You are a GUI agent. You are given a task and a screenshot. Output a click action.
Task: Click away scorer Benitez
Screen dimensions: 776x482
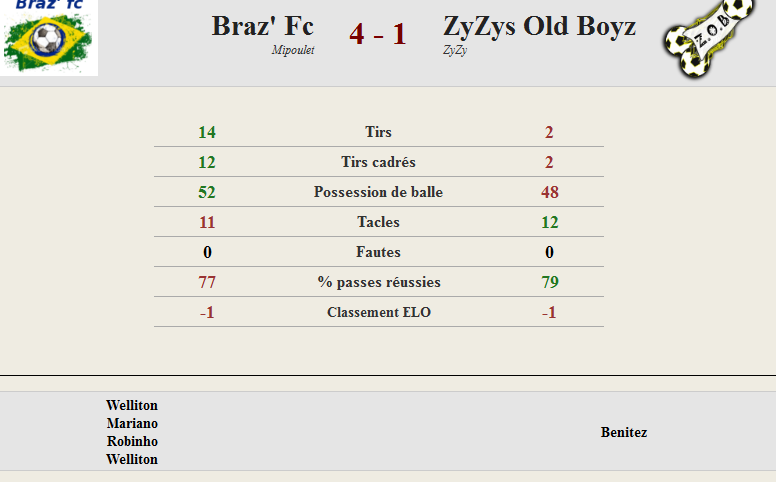[624, 433]
